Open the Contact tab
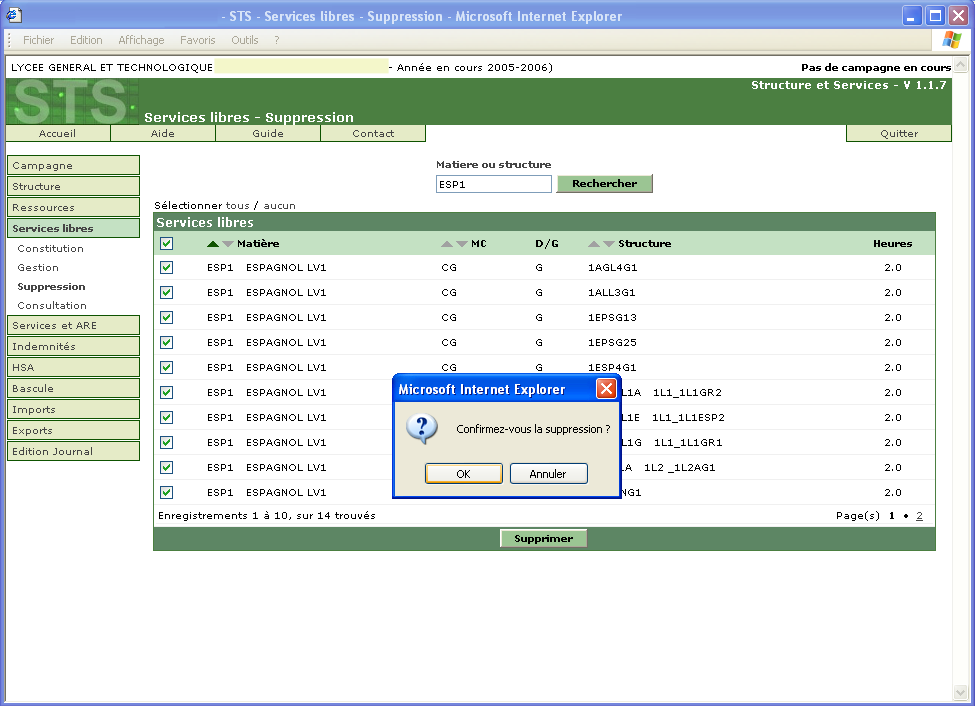Image resolution: width=975 pixels, height=706 pixels. point(373,133)
